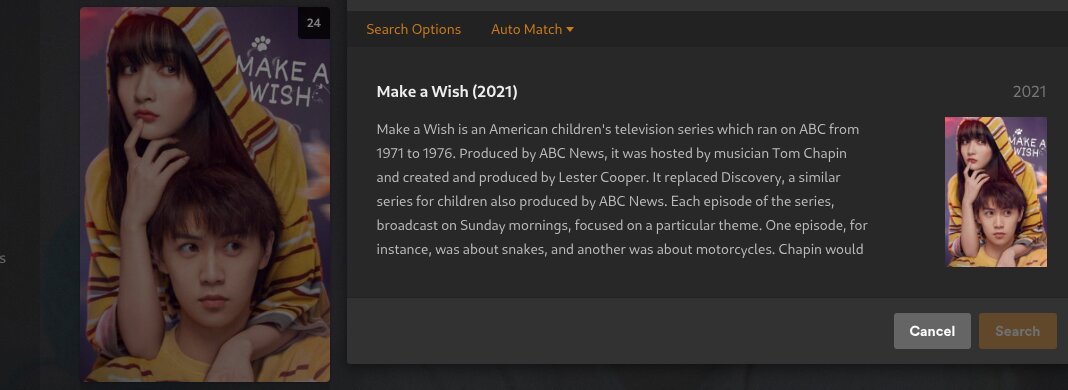1068x390 pixels.
Task: Click the cut-off sidebar item at the left edge
Action: pos(3,259)
